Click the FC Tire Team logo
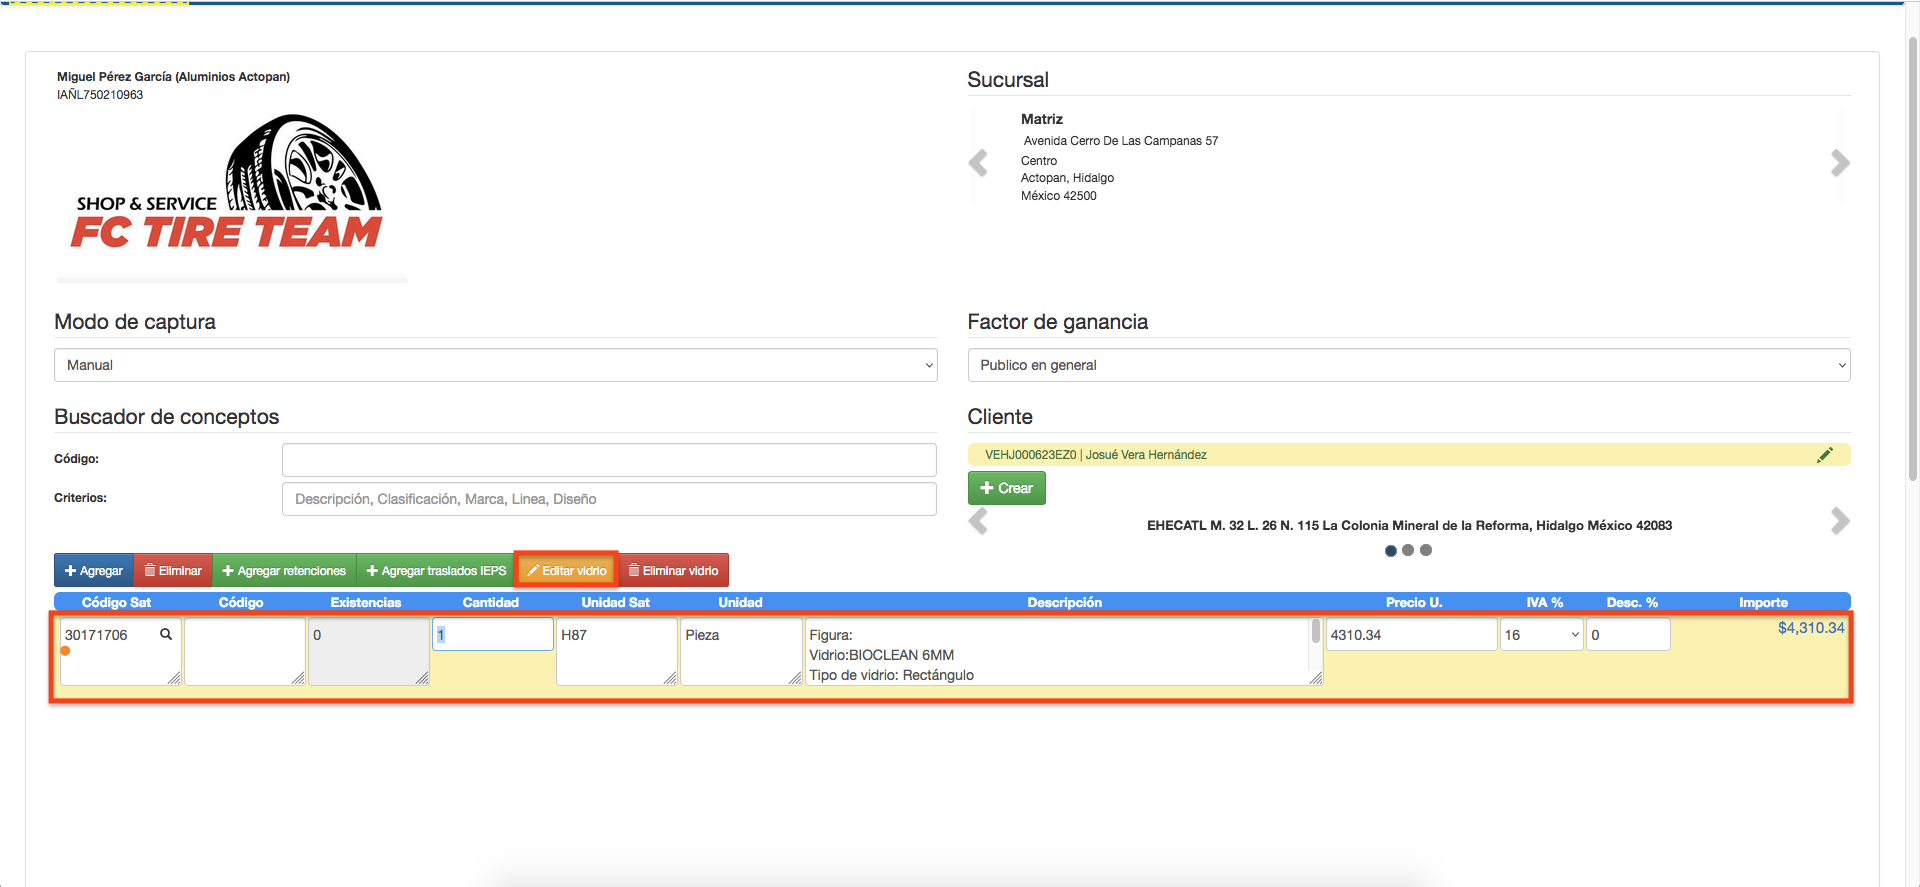The image size is (1920, 887). pos(231,189)
